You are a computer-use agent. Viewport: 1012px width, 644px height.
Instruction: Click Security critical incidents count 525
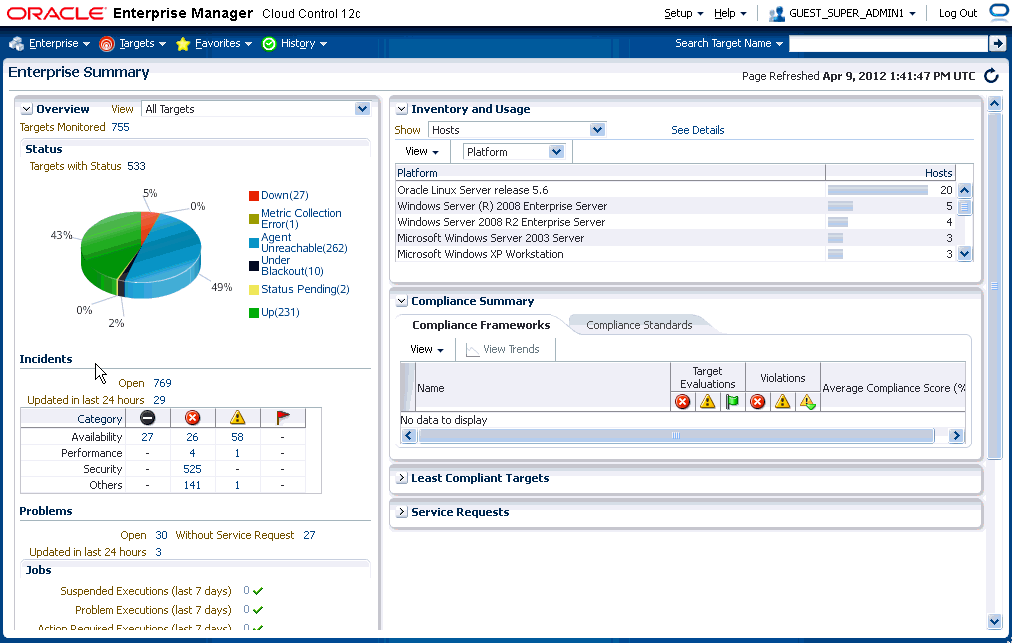tap(192, 469)
